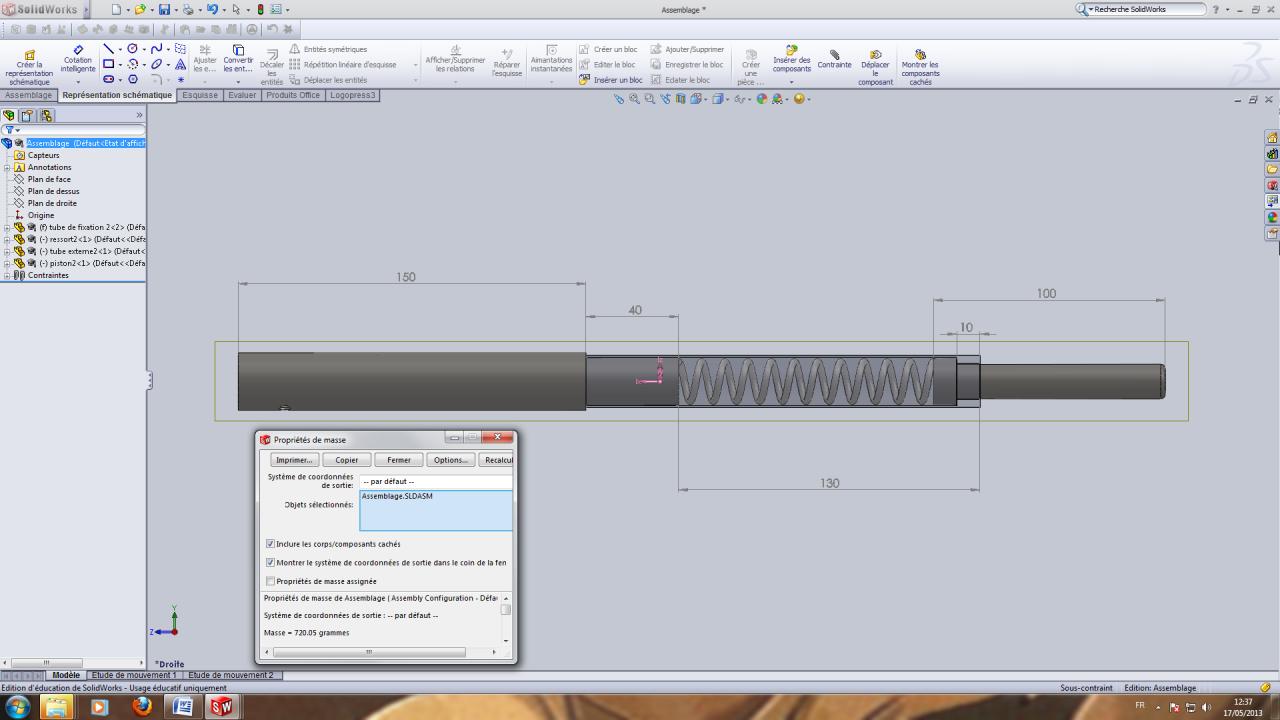Viewport: 1280px width, 720px height.
Task: Toggle Inclure les corps/composants cachés checkbox
Action: pyautogui.click(x=270, y=544)
